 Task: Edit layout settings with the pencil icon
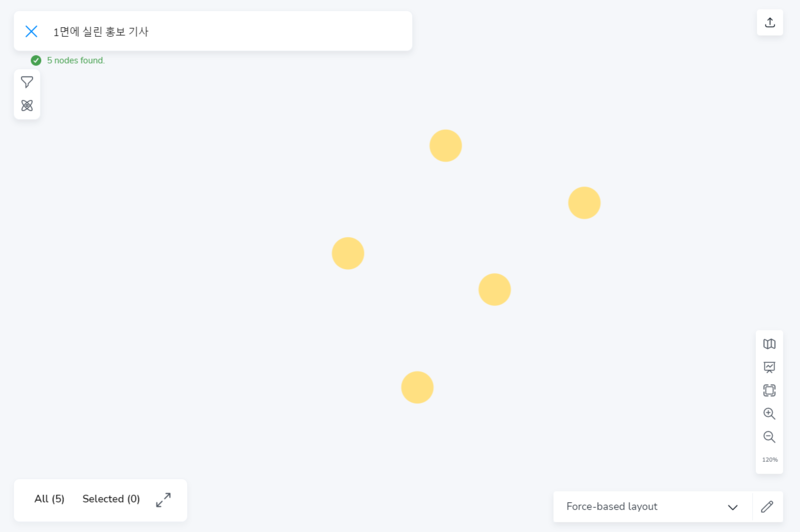[x=767, y=507]
